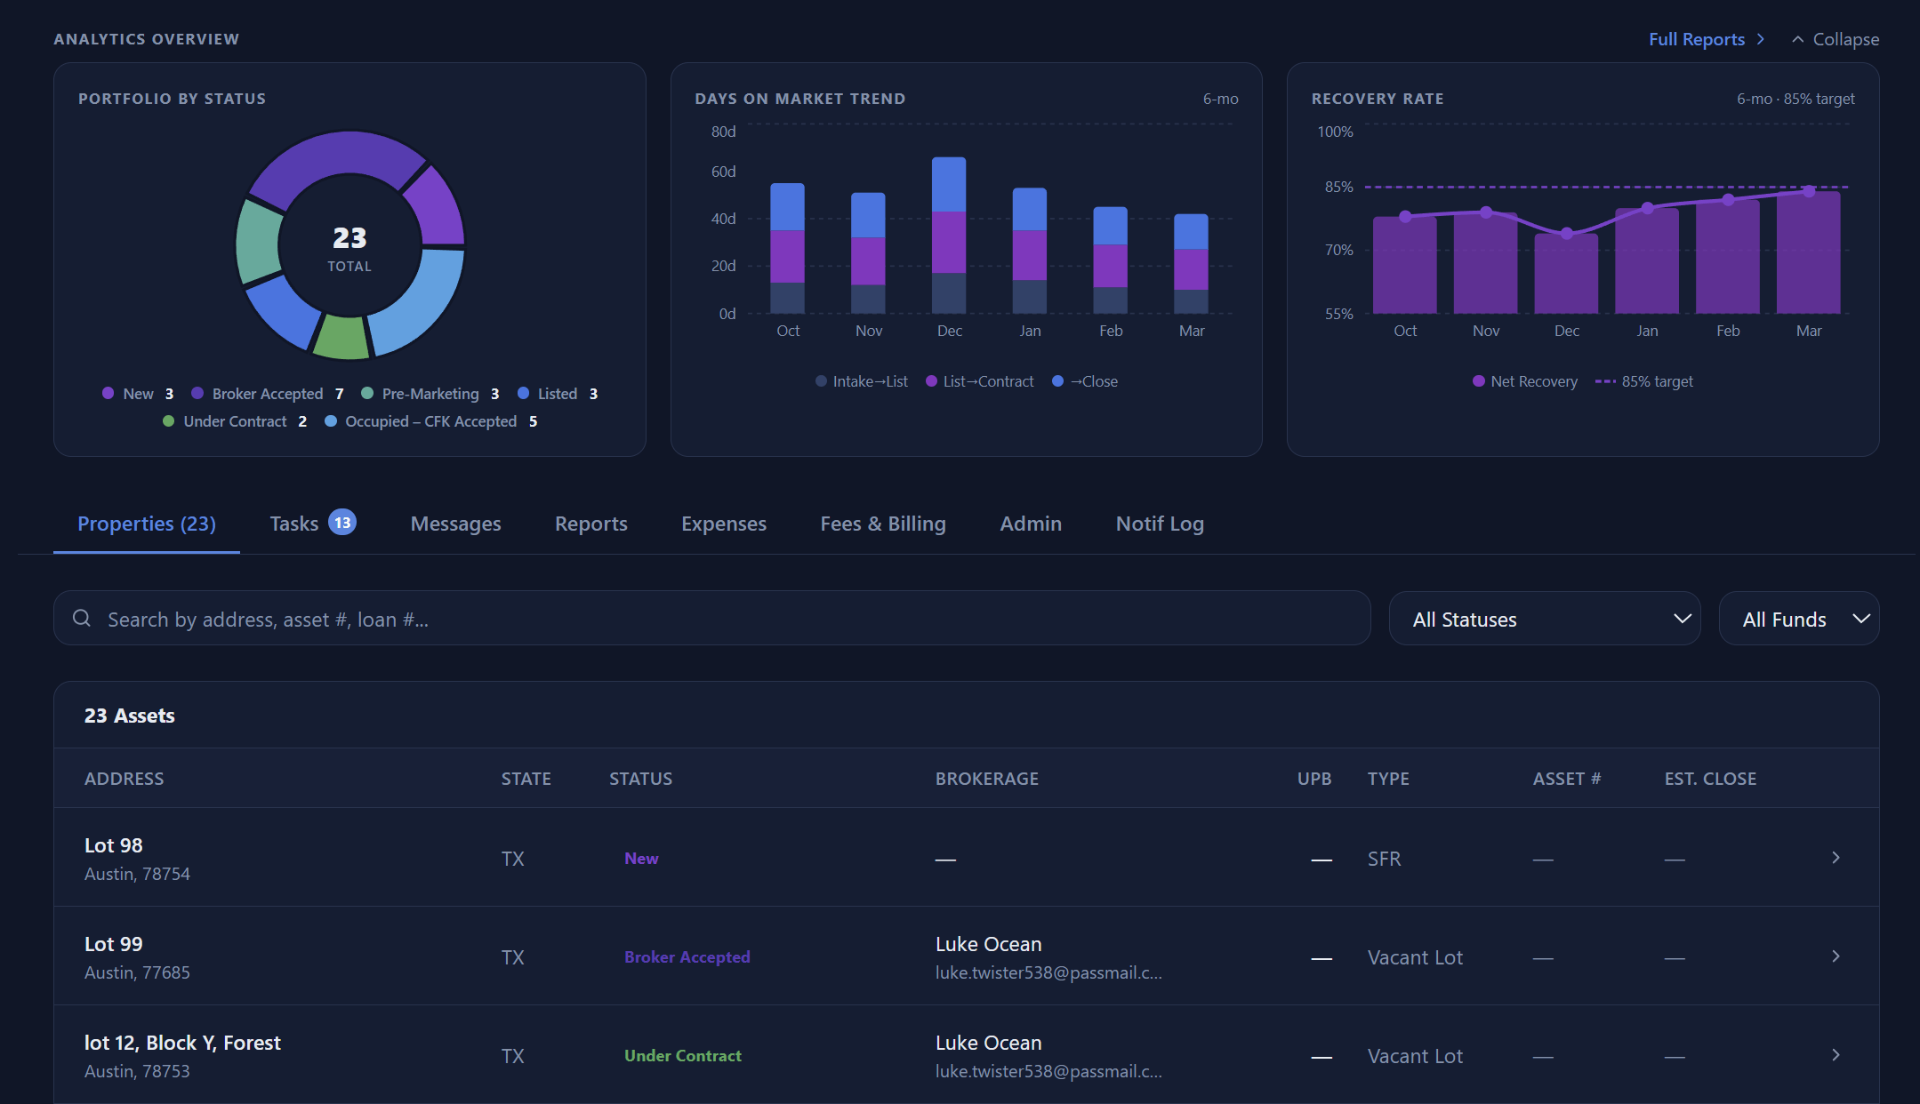Sort by STATUS column header
The width and height of the screenshot is (1920, 1104).
(641, 778)
